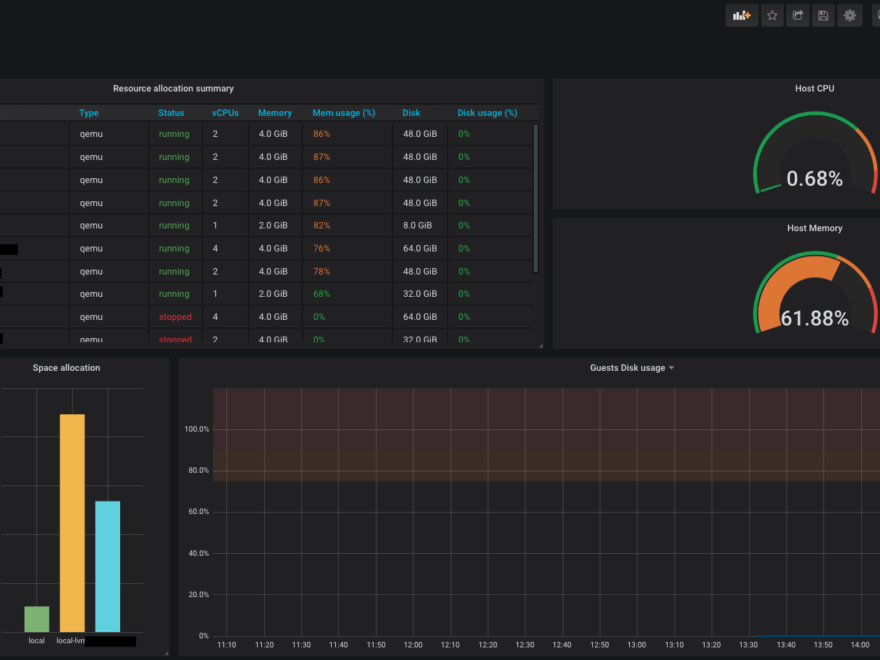Sort table by Memory column header

coord(274,113)
